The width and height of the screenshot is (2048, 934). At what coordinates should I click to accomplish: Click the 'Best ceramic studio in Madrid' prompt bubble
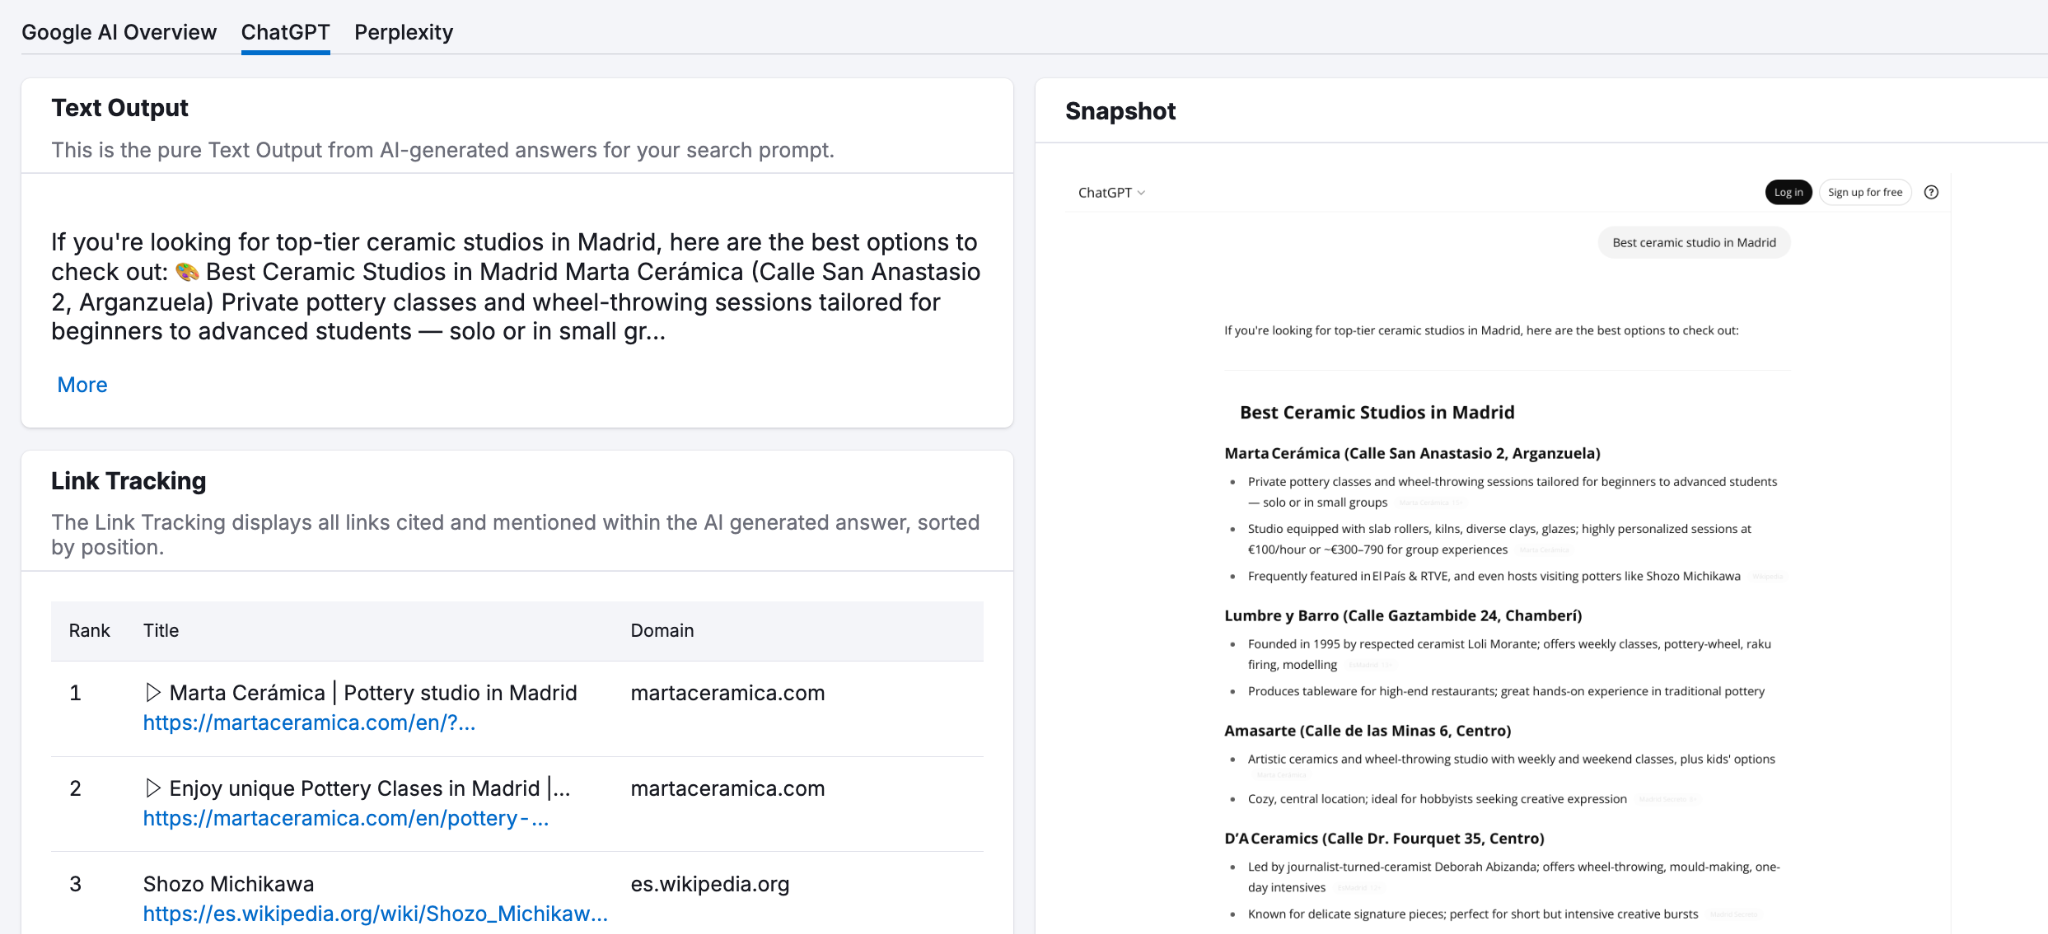tap(1694, 243)
